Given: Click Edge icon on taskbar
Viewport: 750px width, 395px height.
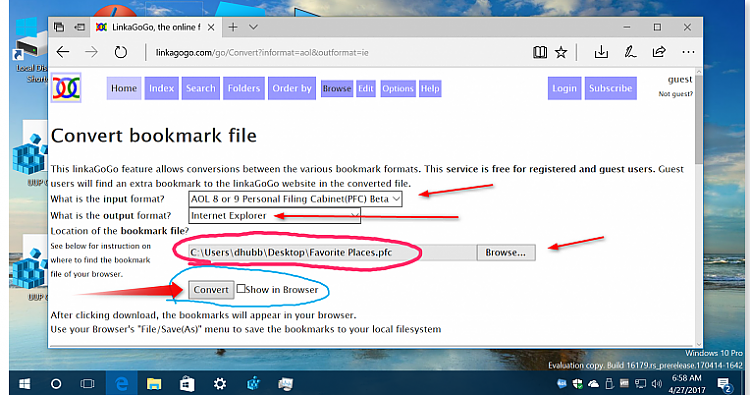Looking at the screenshot, I should click(x=122, y=384).
